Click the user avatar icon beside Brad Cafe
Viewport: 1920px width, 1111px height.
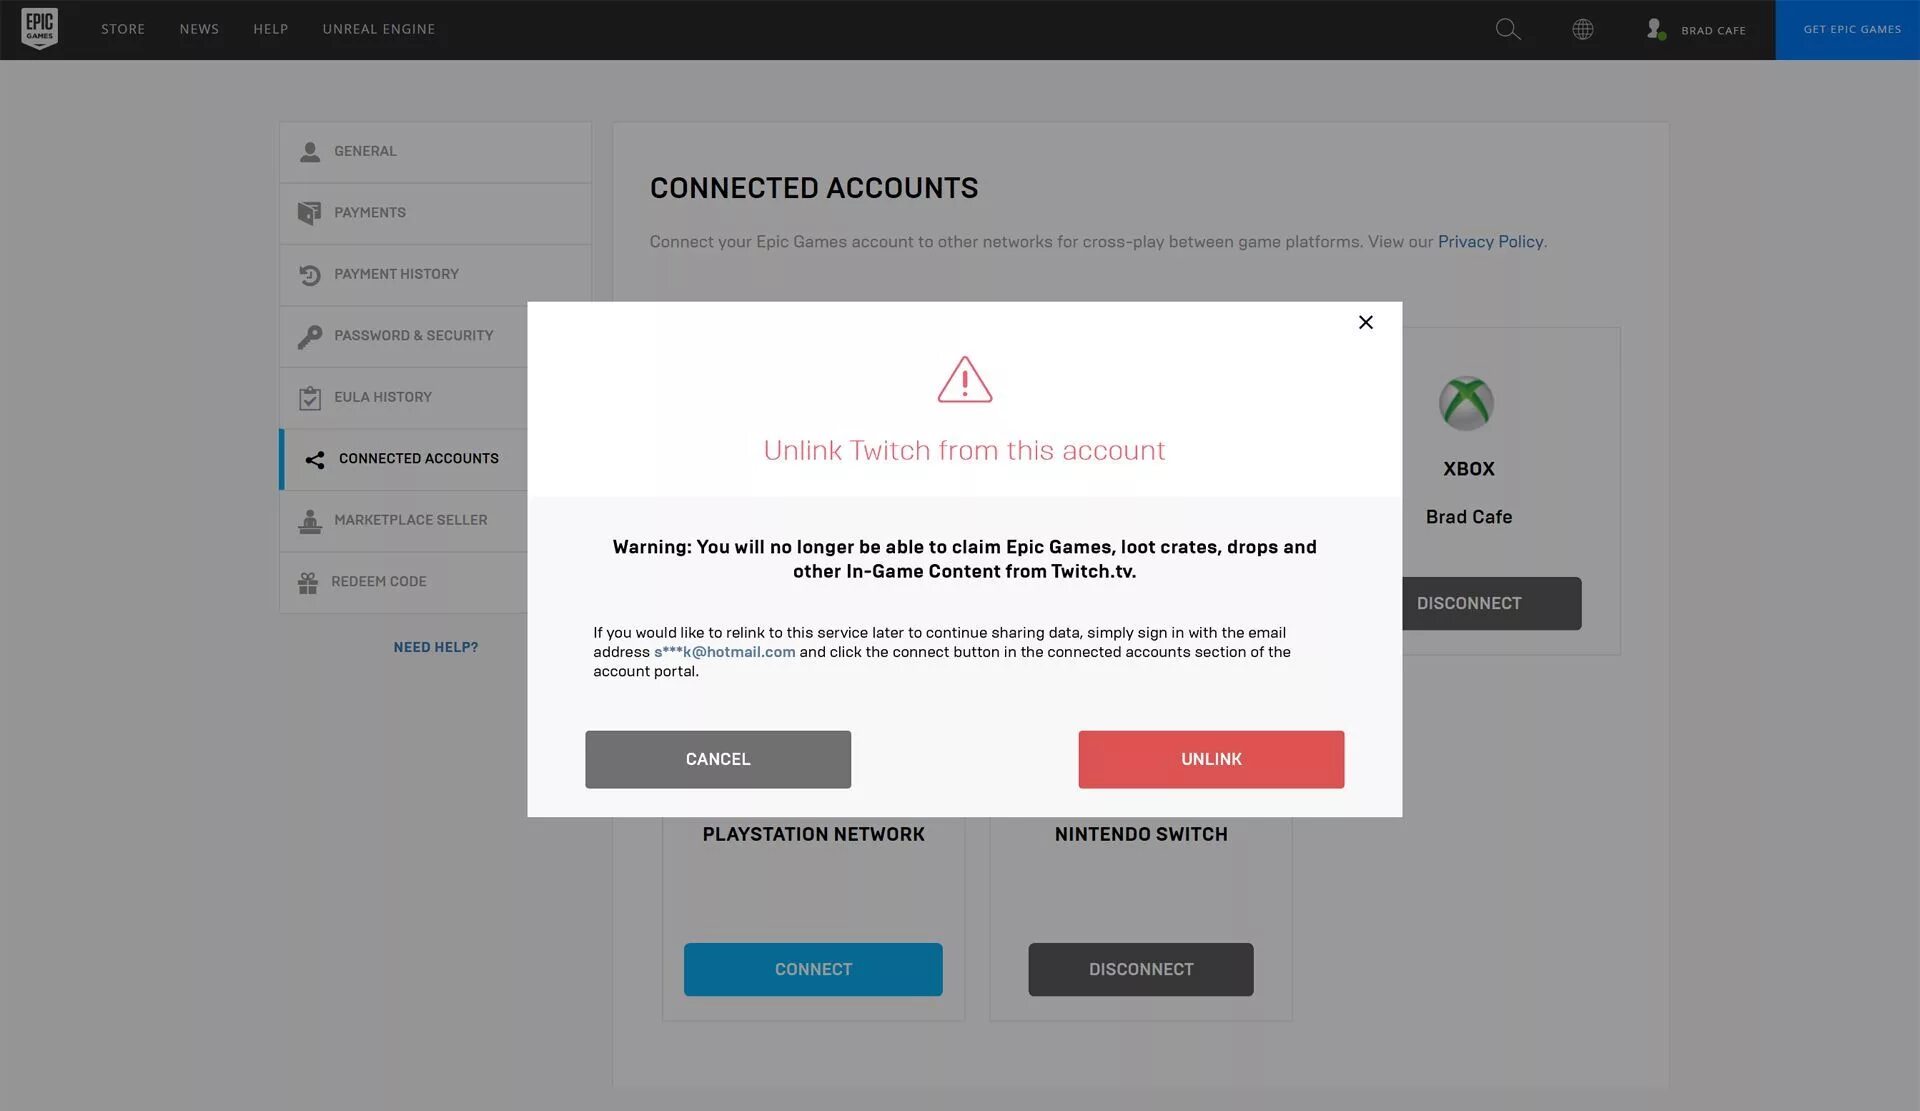1656,29
